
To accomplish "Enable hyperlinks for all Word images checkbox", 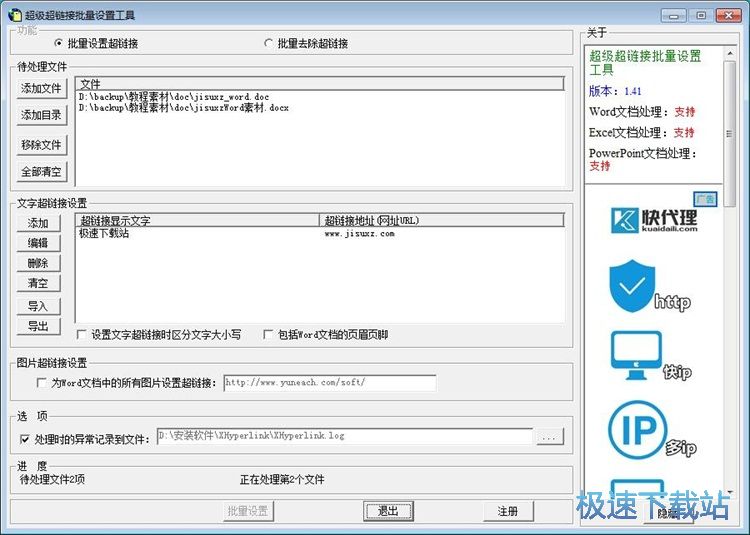I will pyautogui.click(x=42, y=383).
